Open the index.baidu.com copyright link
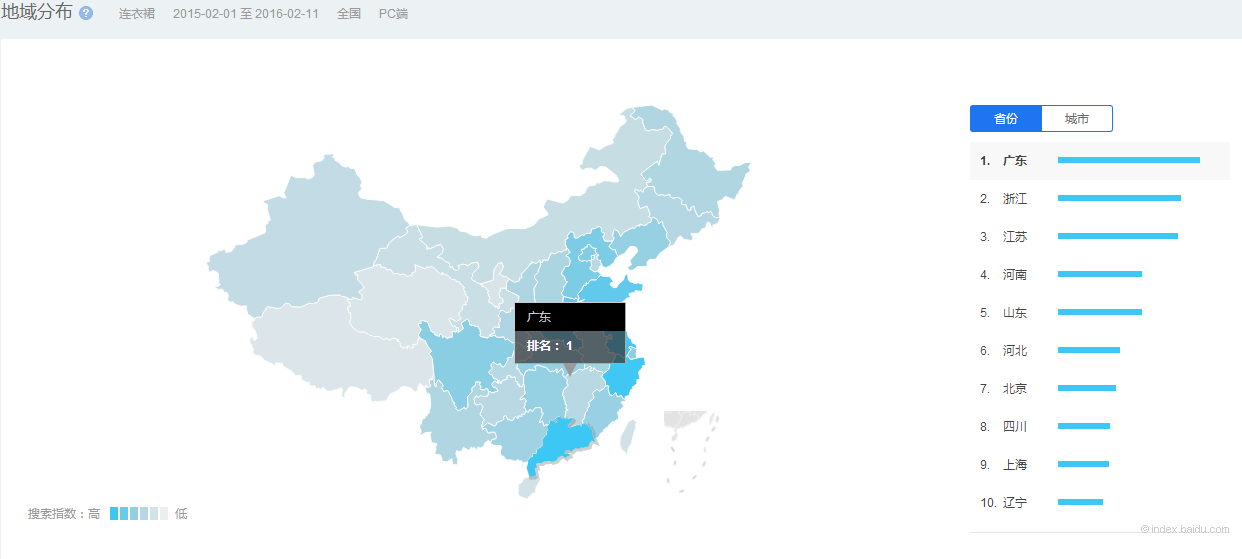This screenshot has width=1242, height=559. [1185, 529]
